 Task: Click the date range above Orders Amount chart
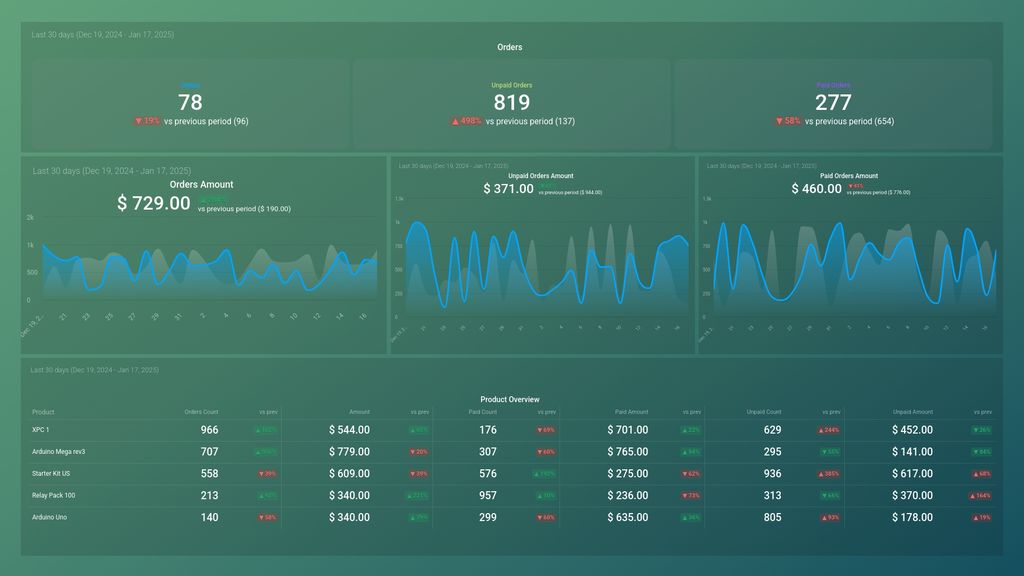click(112, 171)
